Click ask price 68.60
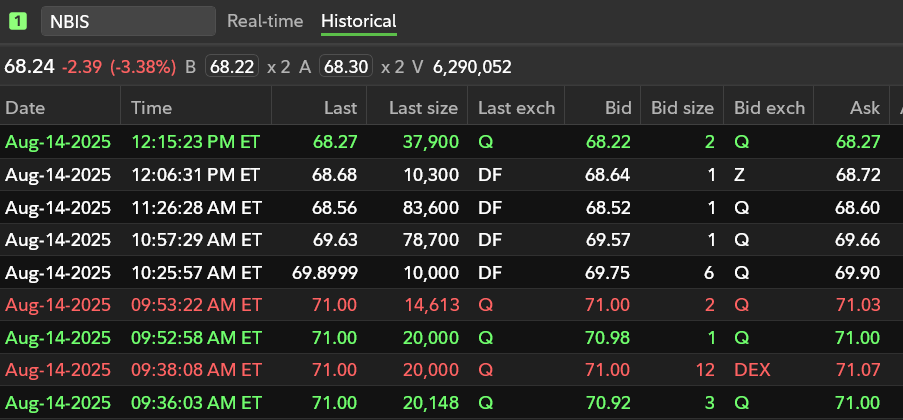903x420 pixels. point(858,207)
